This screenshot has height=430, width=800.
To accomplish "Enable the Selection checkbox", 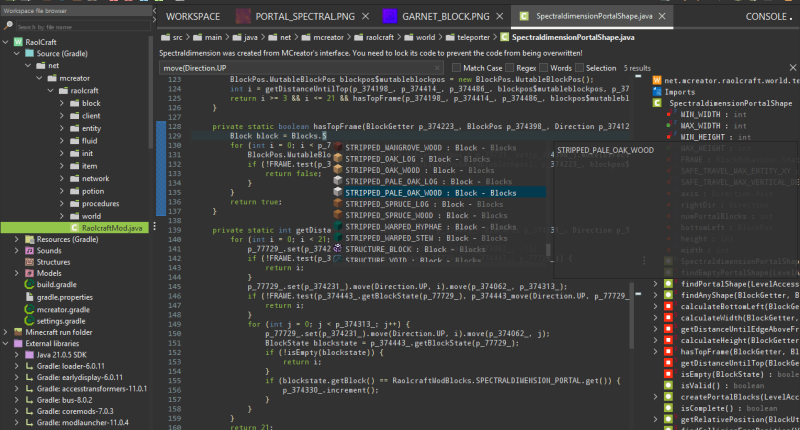I will tap(580, 67).
